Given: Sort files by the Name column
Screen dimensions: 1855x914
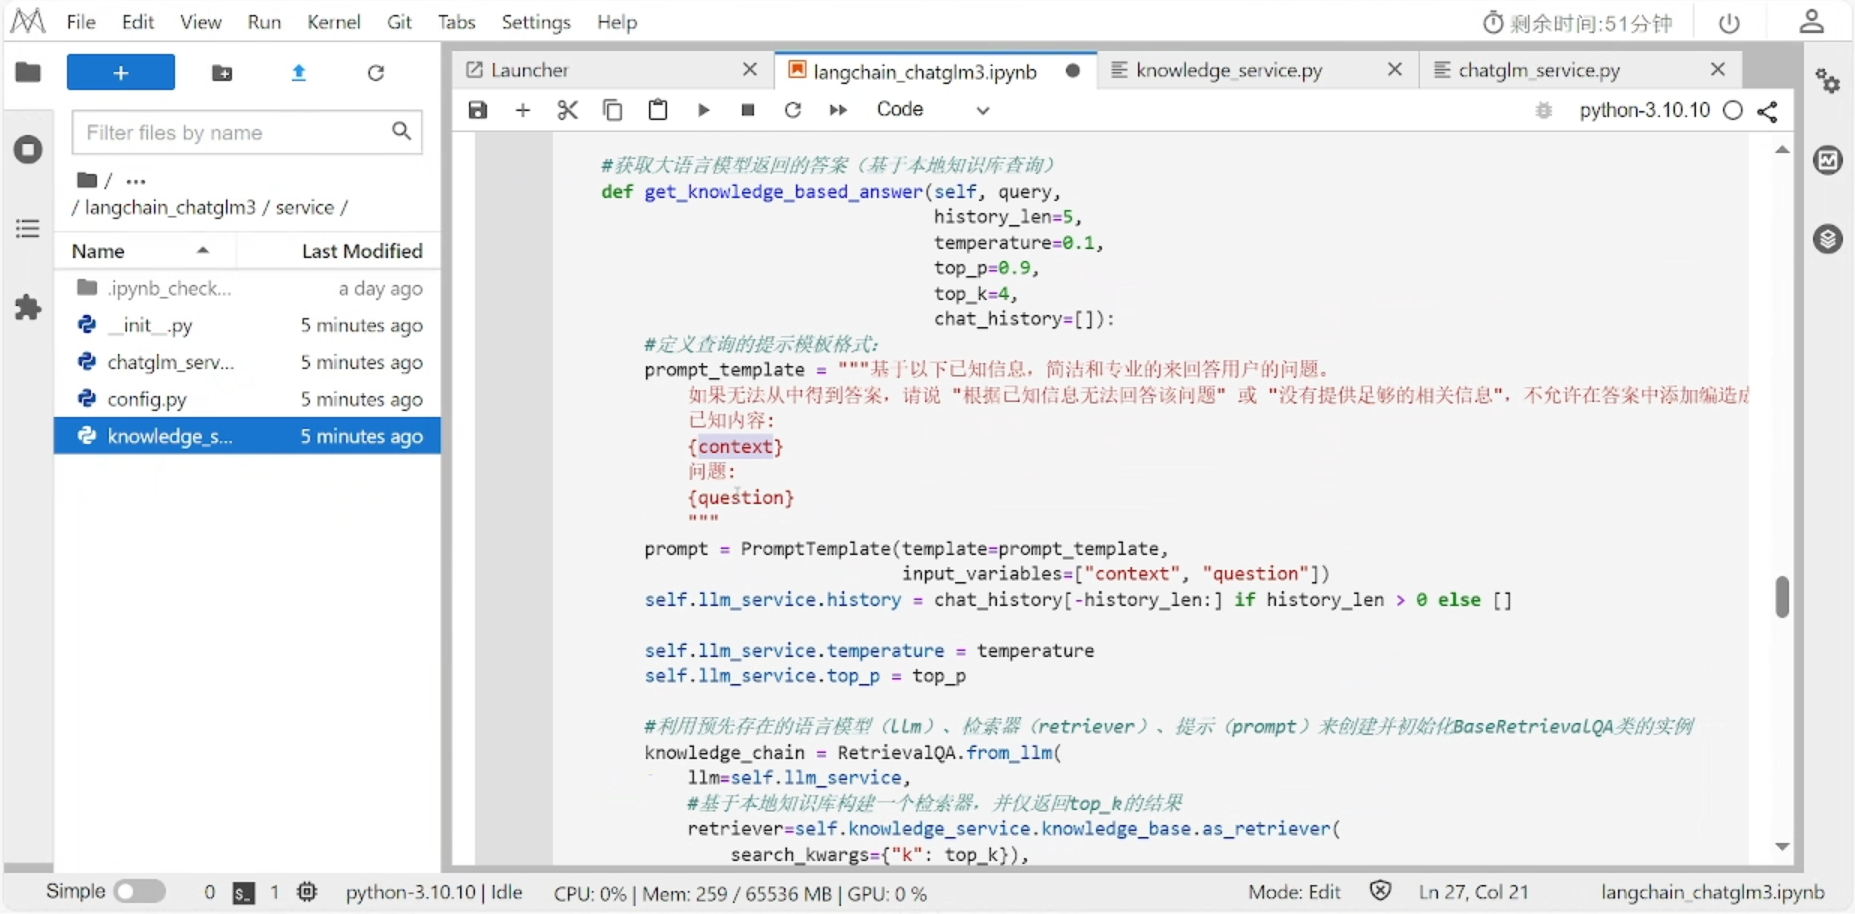Looking at the screenshot, I should (x=99, y=251).
